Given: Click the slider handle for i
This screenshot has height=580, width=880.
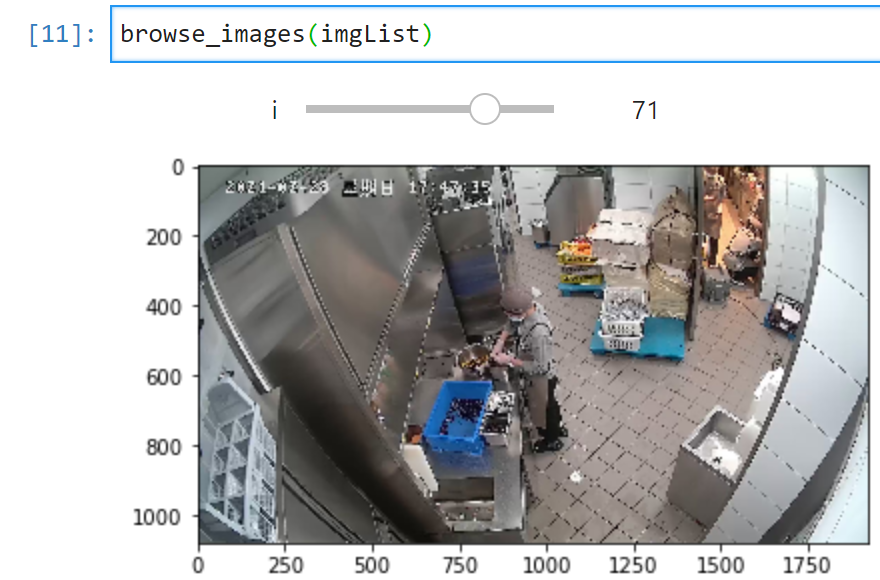Looking at the screenshot, I should [485, 109].
